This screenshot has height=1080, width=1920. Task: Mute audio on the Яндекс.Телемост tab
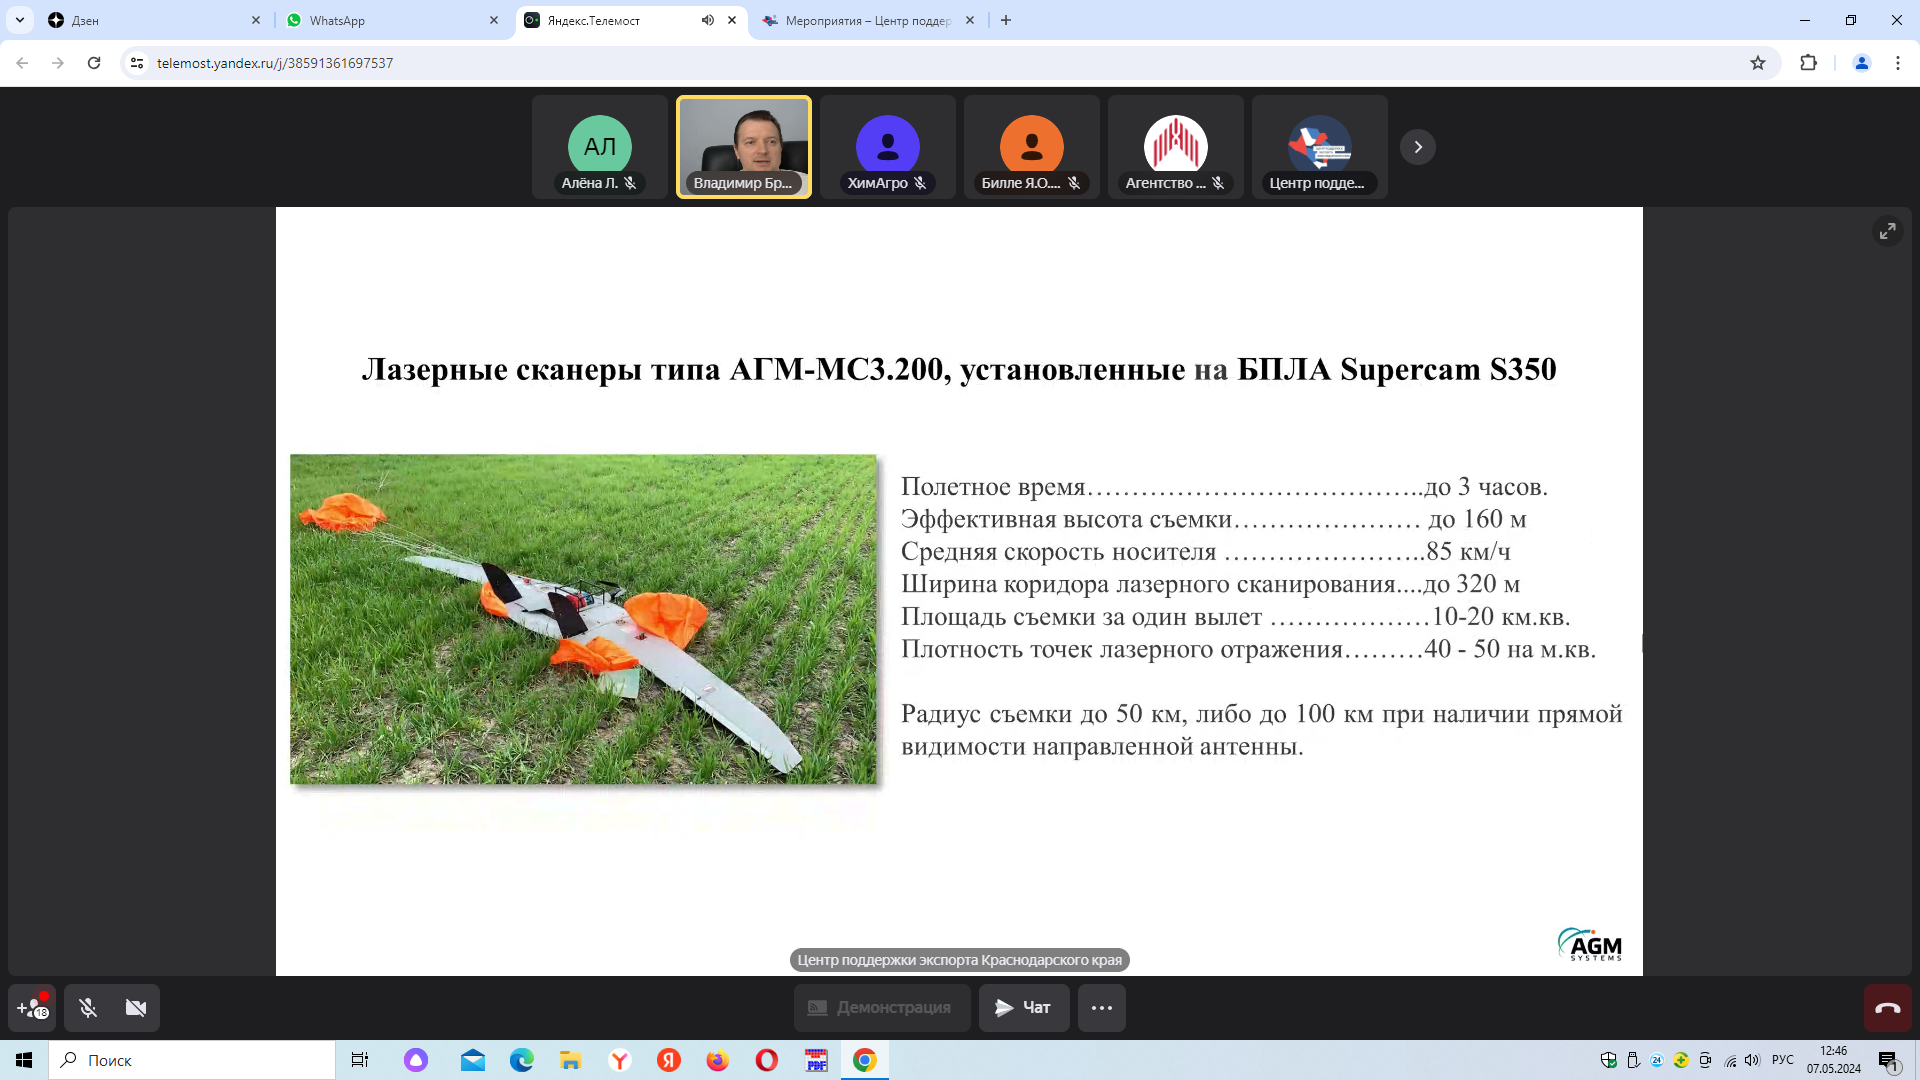(x=708, y=20)
